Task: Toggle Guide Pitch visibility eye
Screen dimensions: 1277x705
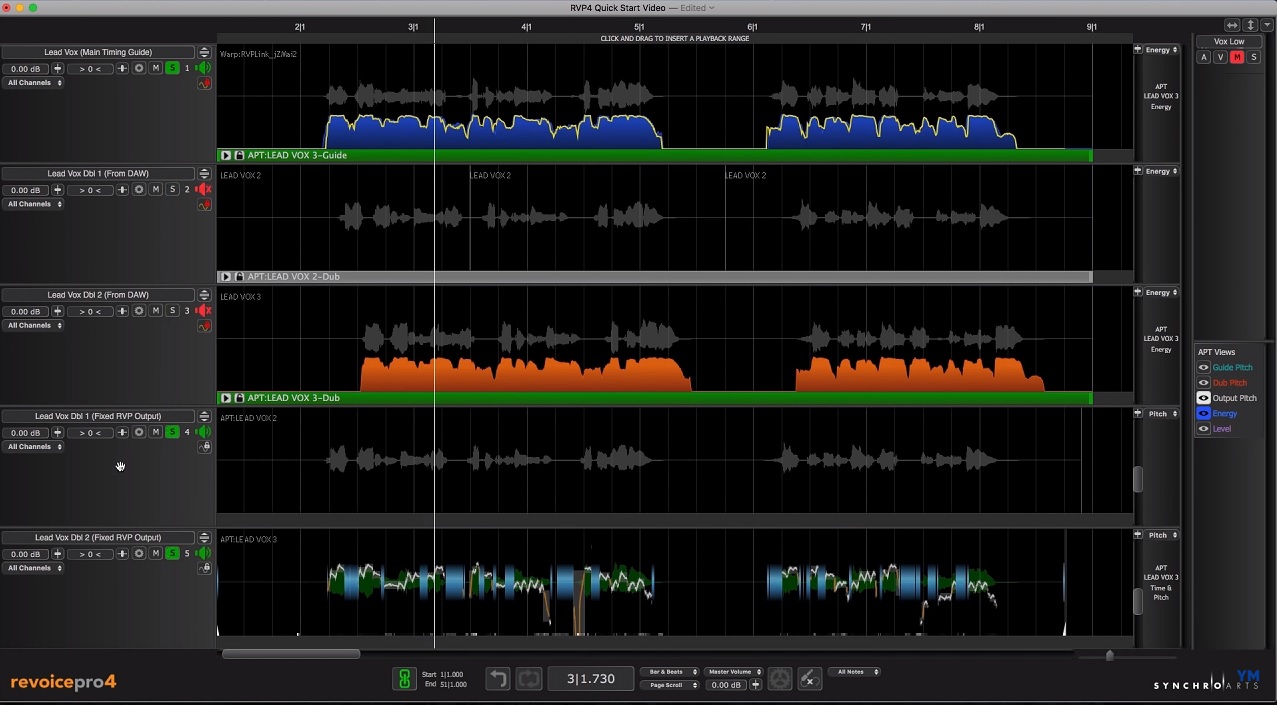Action: 1204,368
